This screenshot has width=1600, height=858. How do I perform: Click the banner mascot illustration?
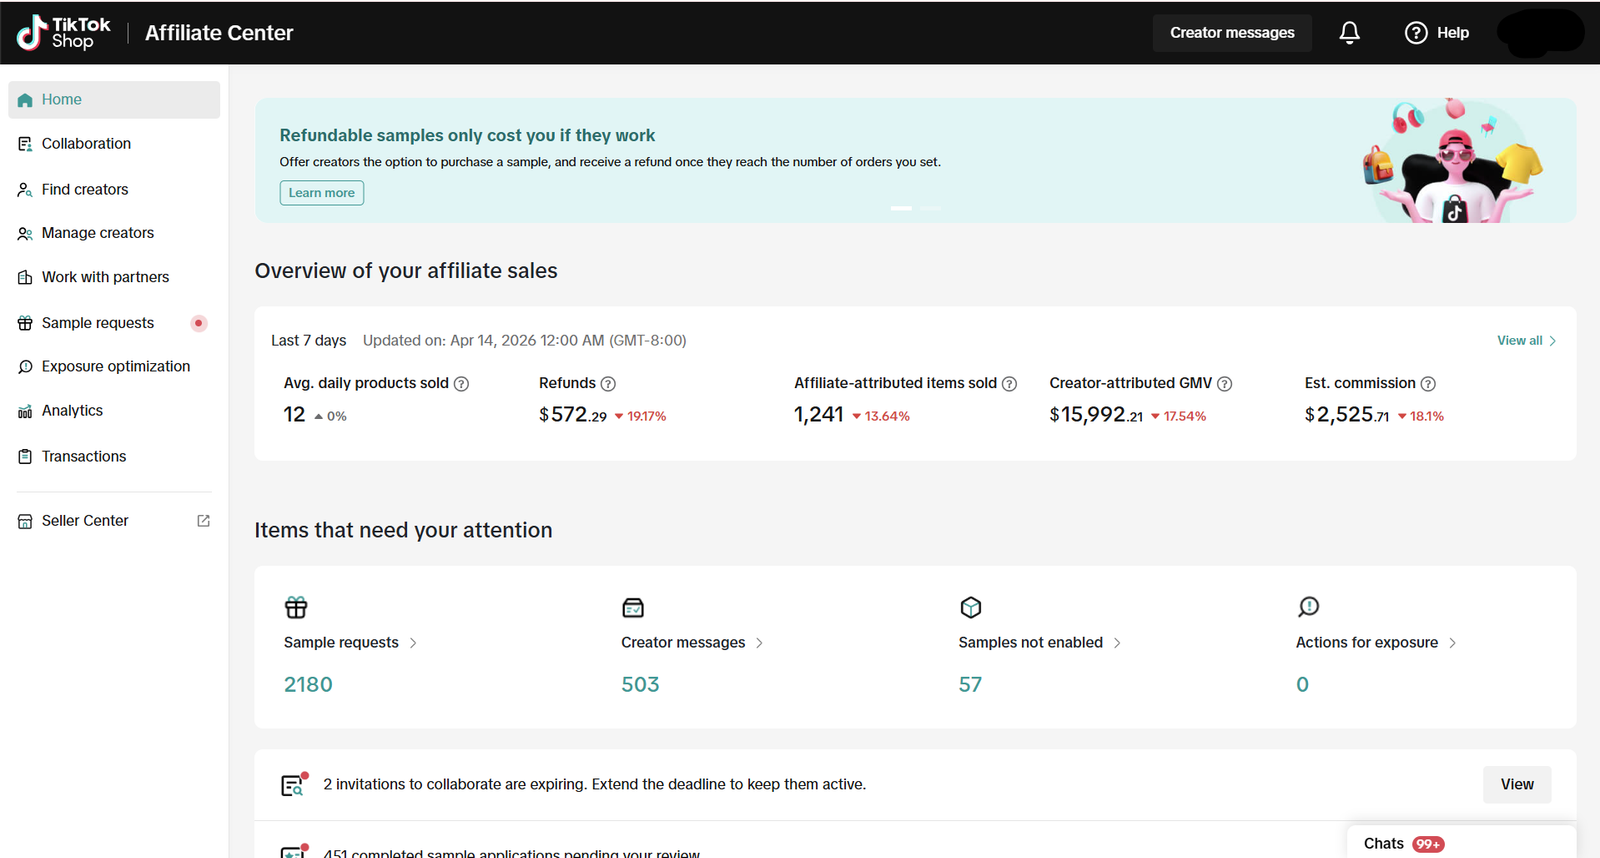click(x=1453, y=160)
